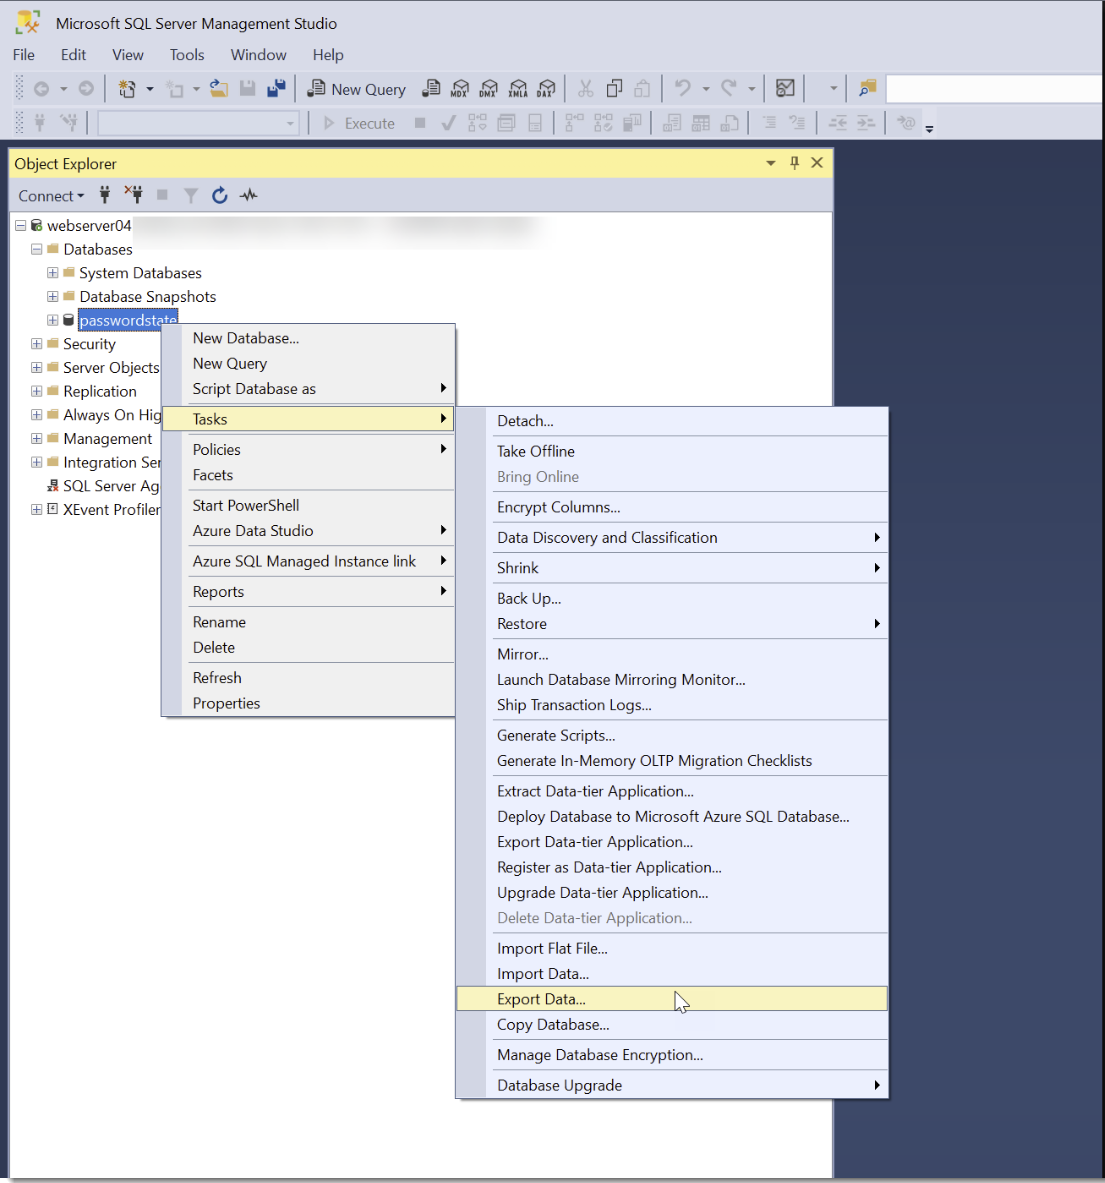Click the New Query toolbar button
This screenshot has height=1183, width=1105.
click(x=356, y=89)
